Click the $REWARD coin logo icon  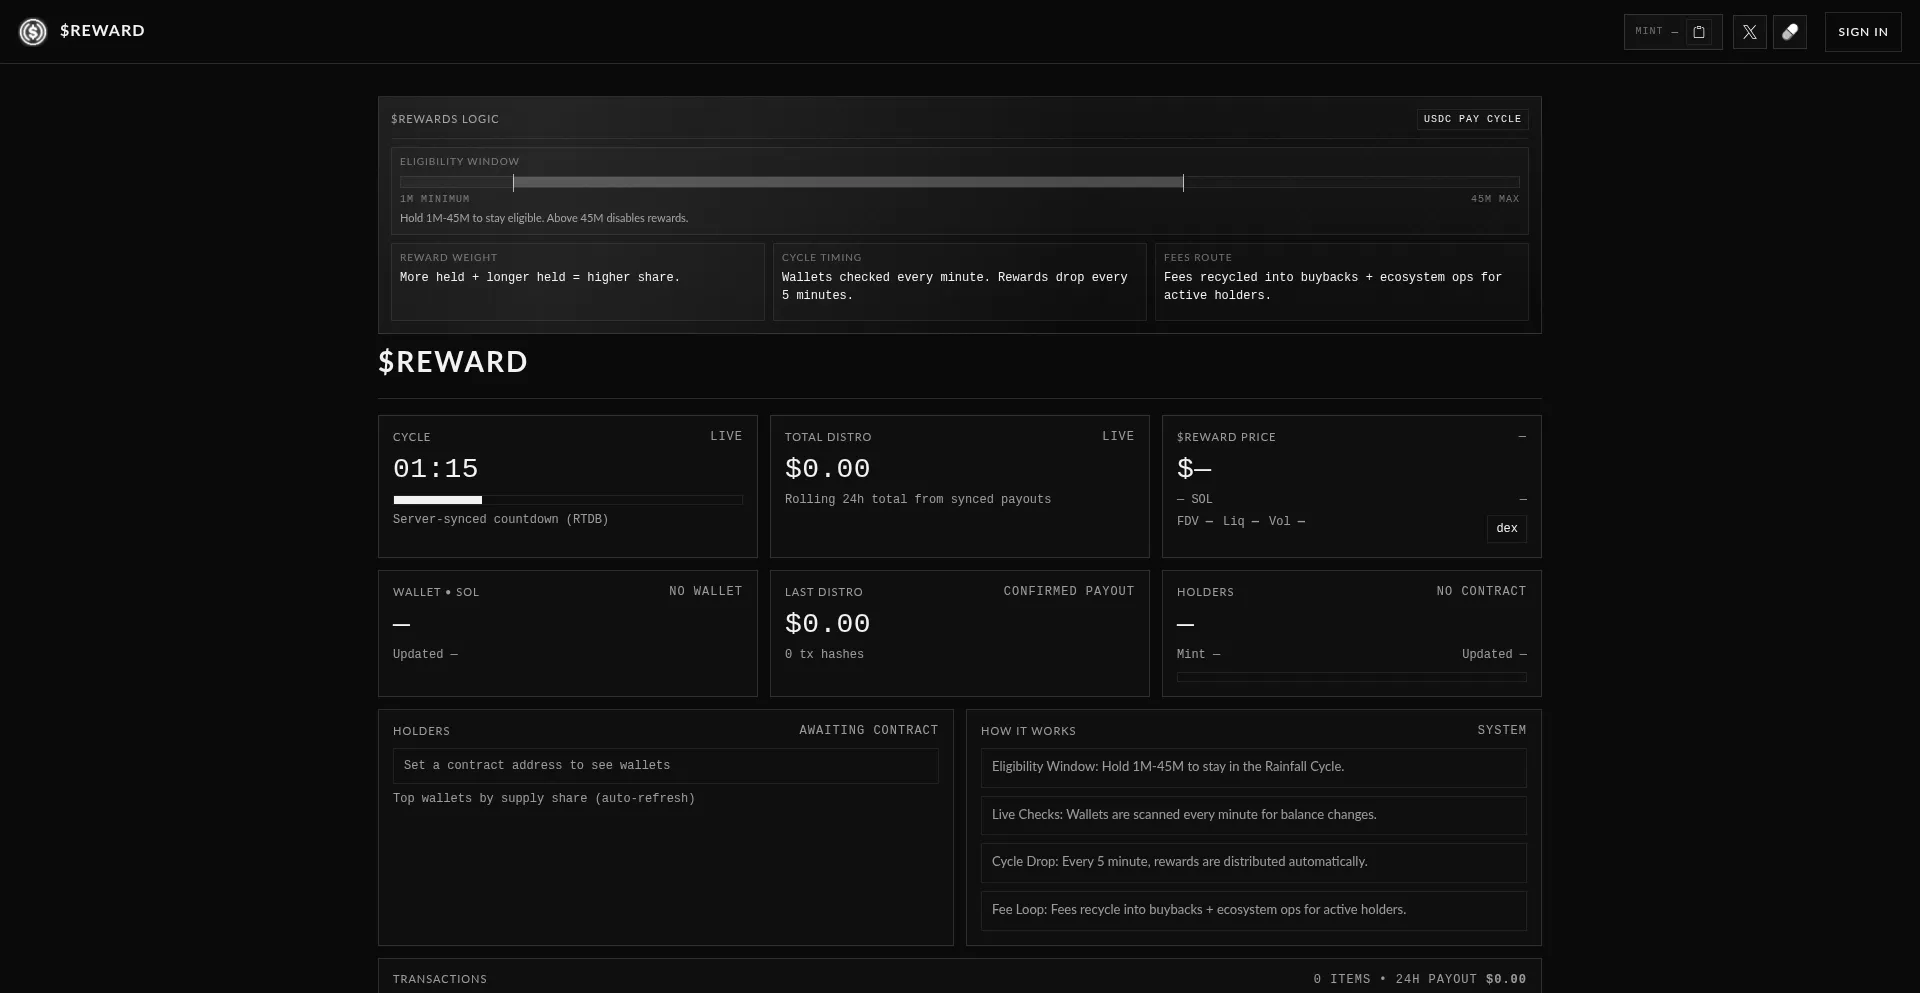[x=33, y=32]
